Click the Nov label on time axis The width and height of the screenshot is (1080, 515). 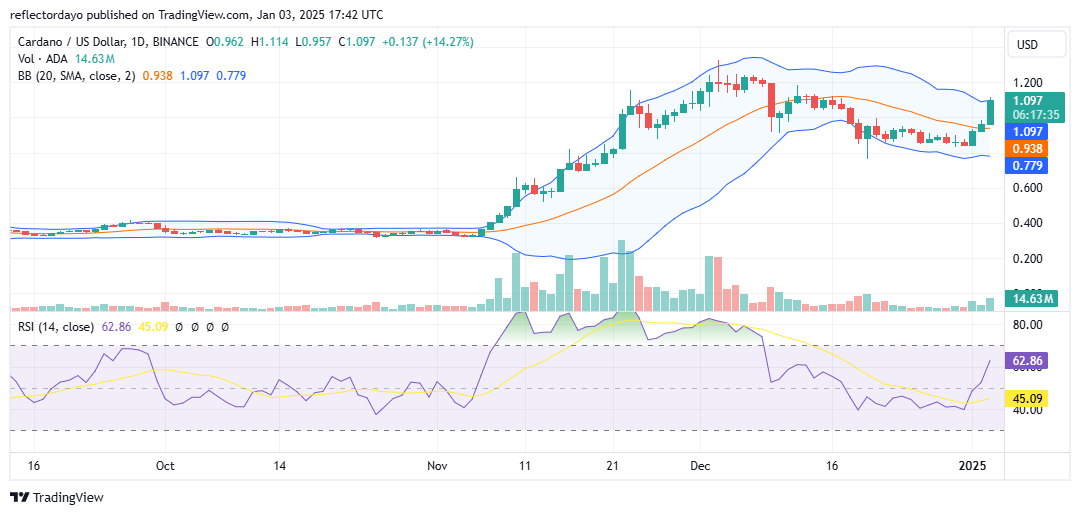click(x=437, y=466)
